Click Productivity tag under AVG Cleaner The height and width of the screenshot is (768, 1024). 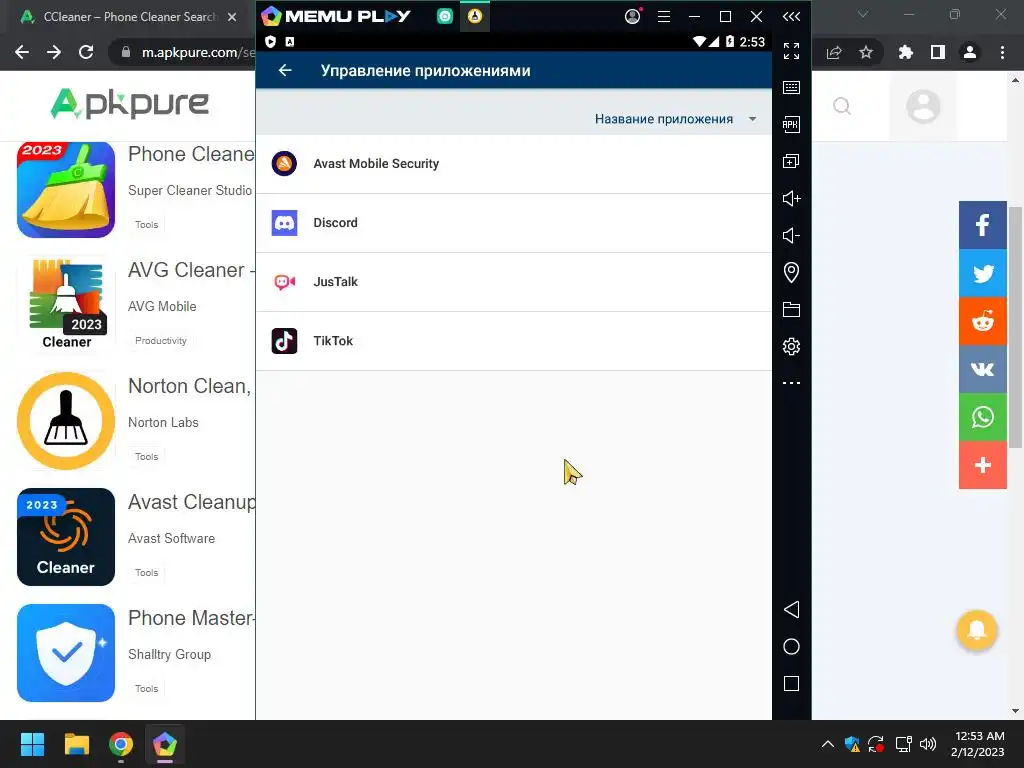point(161,341)
